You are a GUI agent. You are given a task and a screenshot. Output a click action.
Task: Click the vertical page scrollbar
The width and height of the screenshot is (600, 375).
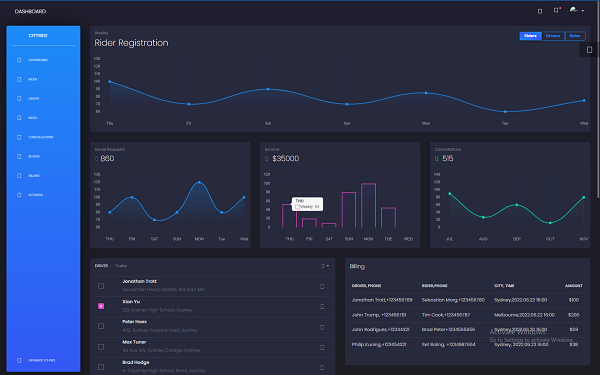598,99
